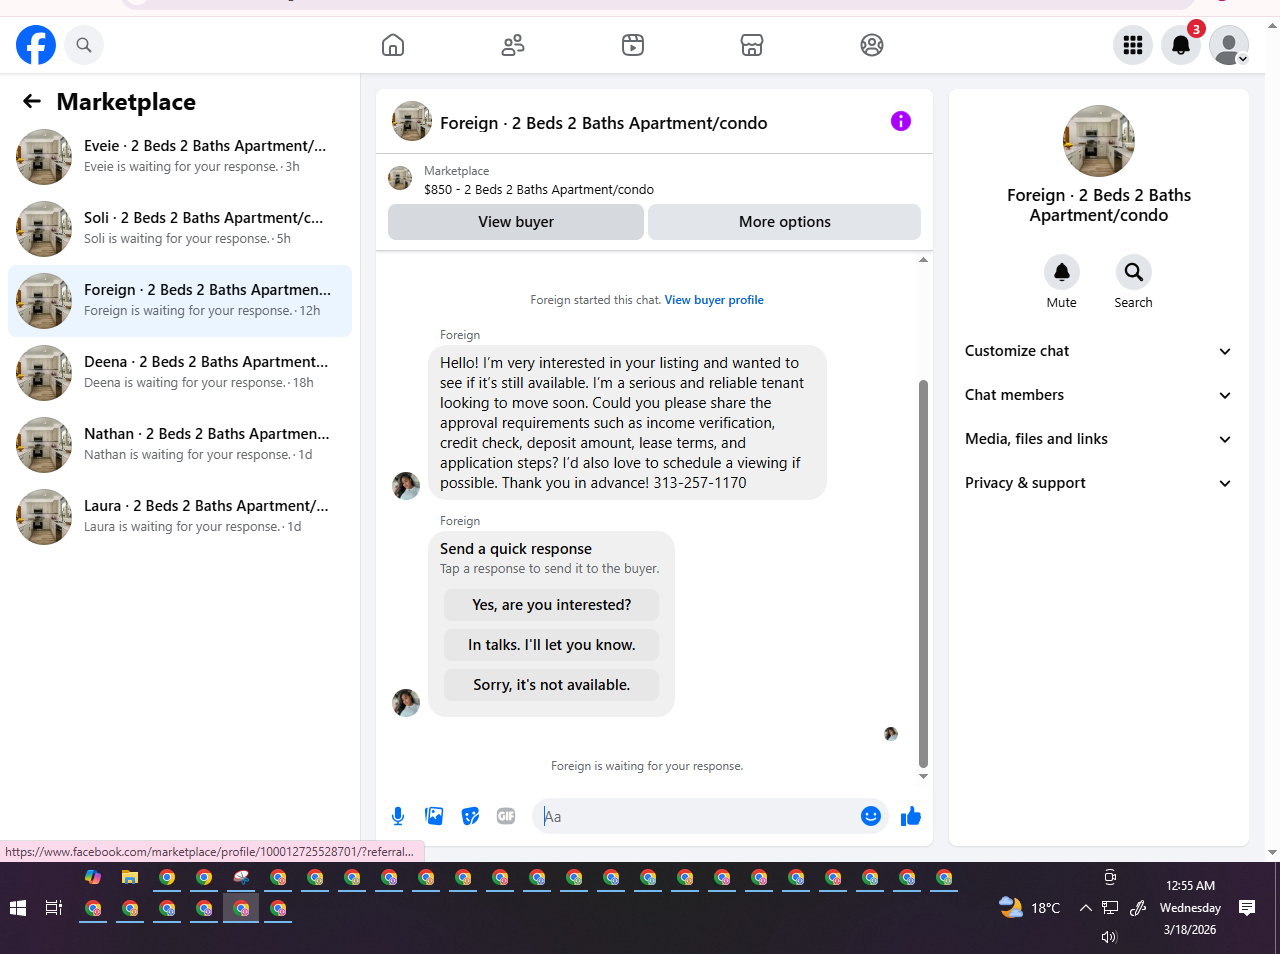Send quick response "Yes, are you interested?"

(x=552, y=605)
